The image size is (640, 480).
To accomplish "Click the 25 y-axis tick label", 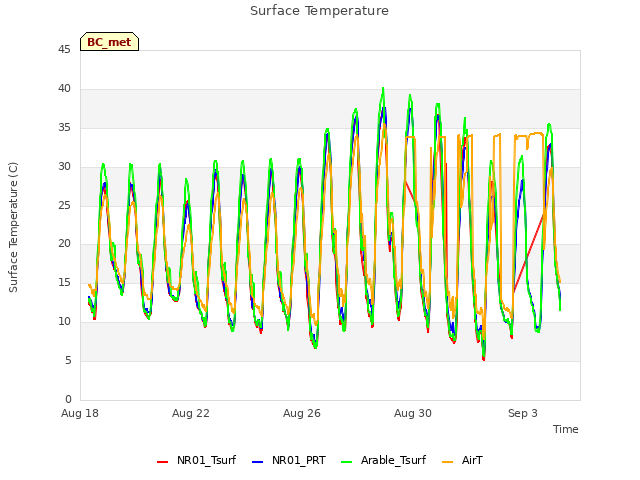I will pyautogui.click(x=64, y=205).
